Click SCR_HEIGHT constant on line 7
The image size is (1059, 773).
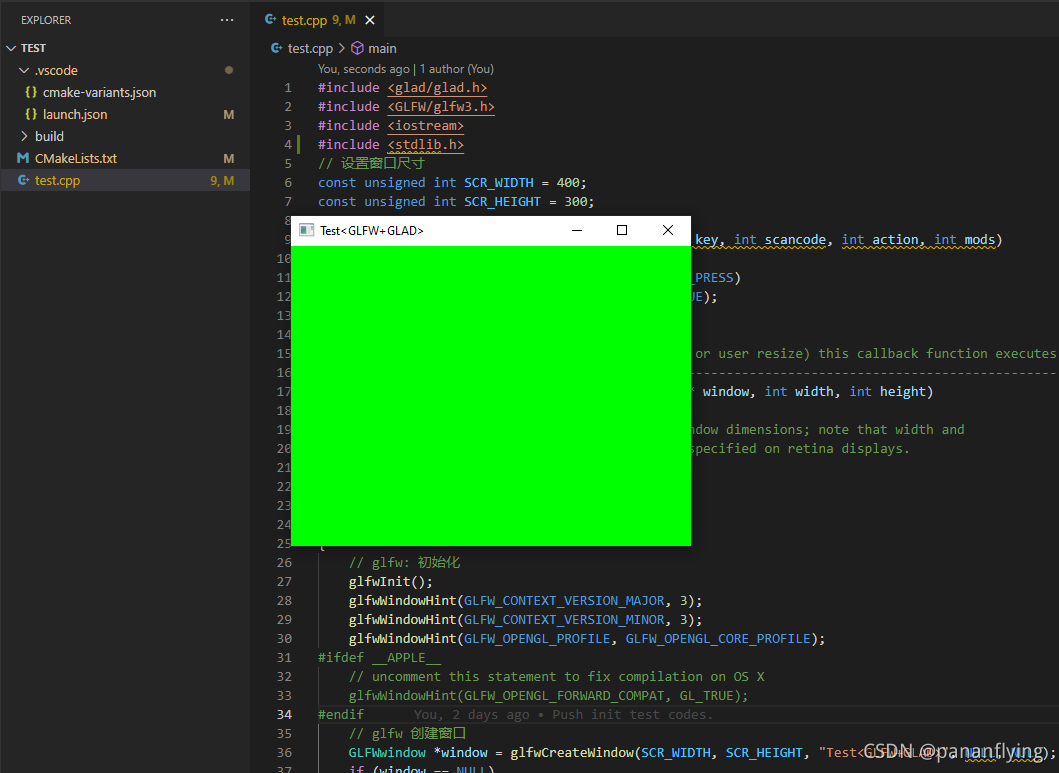point(502,202)
